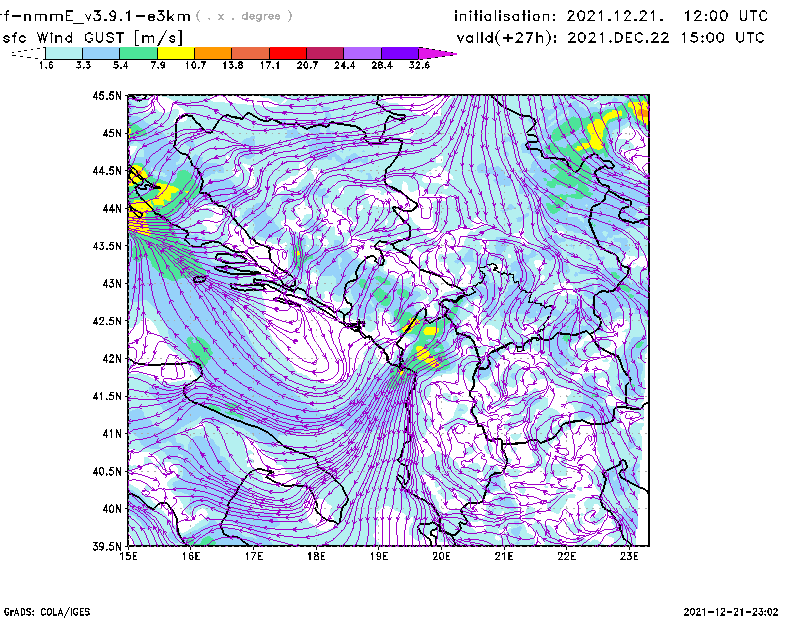Click the green legend swatch after 5.4
The image size is (800, 618).
click(138, 53)
